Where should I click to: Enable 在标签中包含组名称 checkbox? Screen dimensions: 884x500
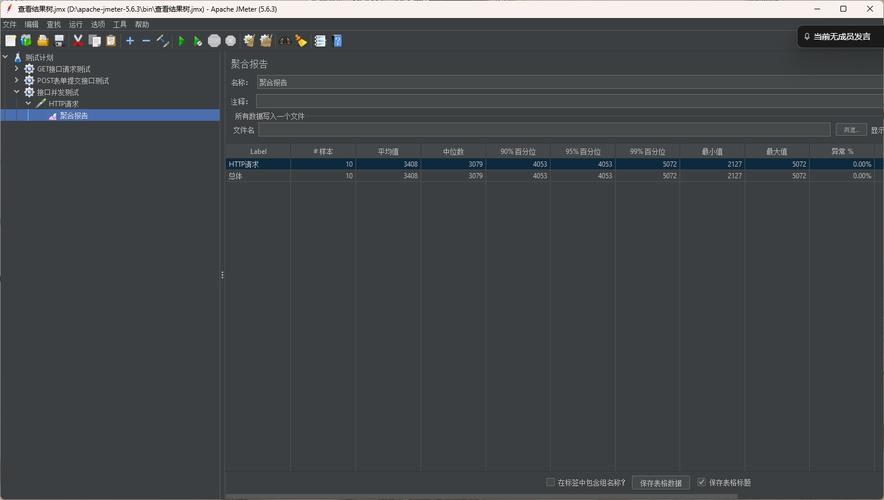coord(550,482)
